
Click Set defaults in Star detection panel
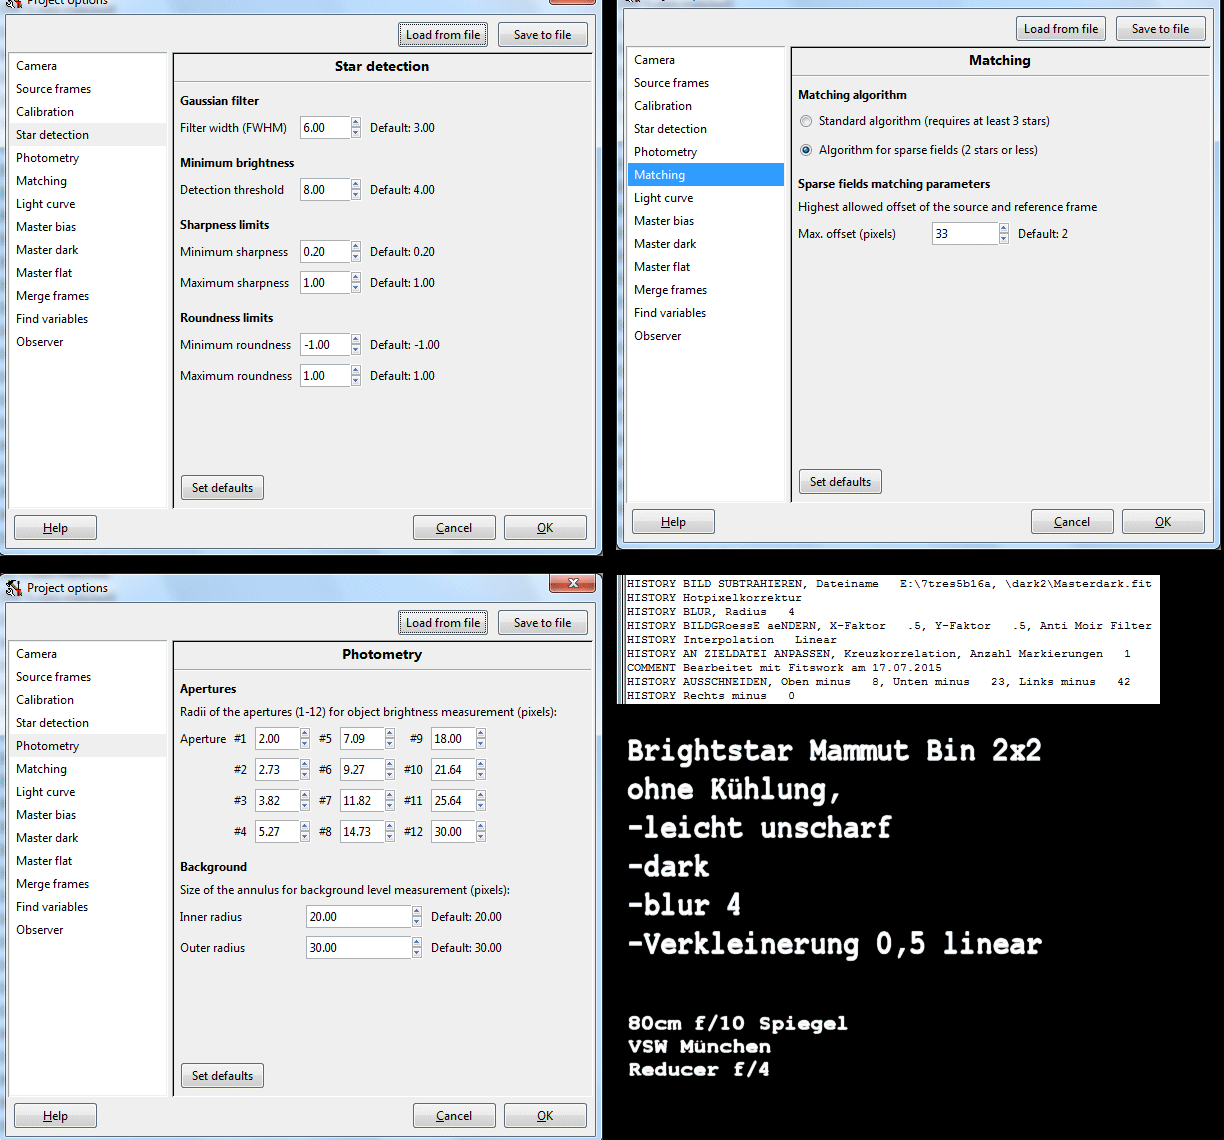[x=222, y=488]
